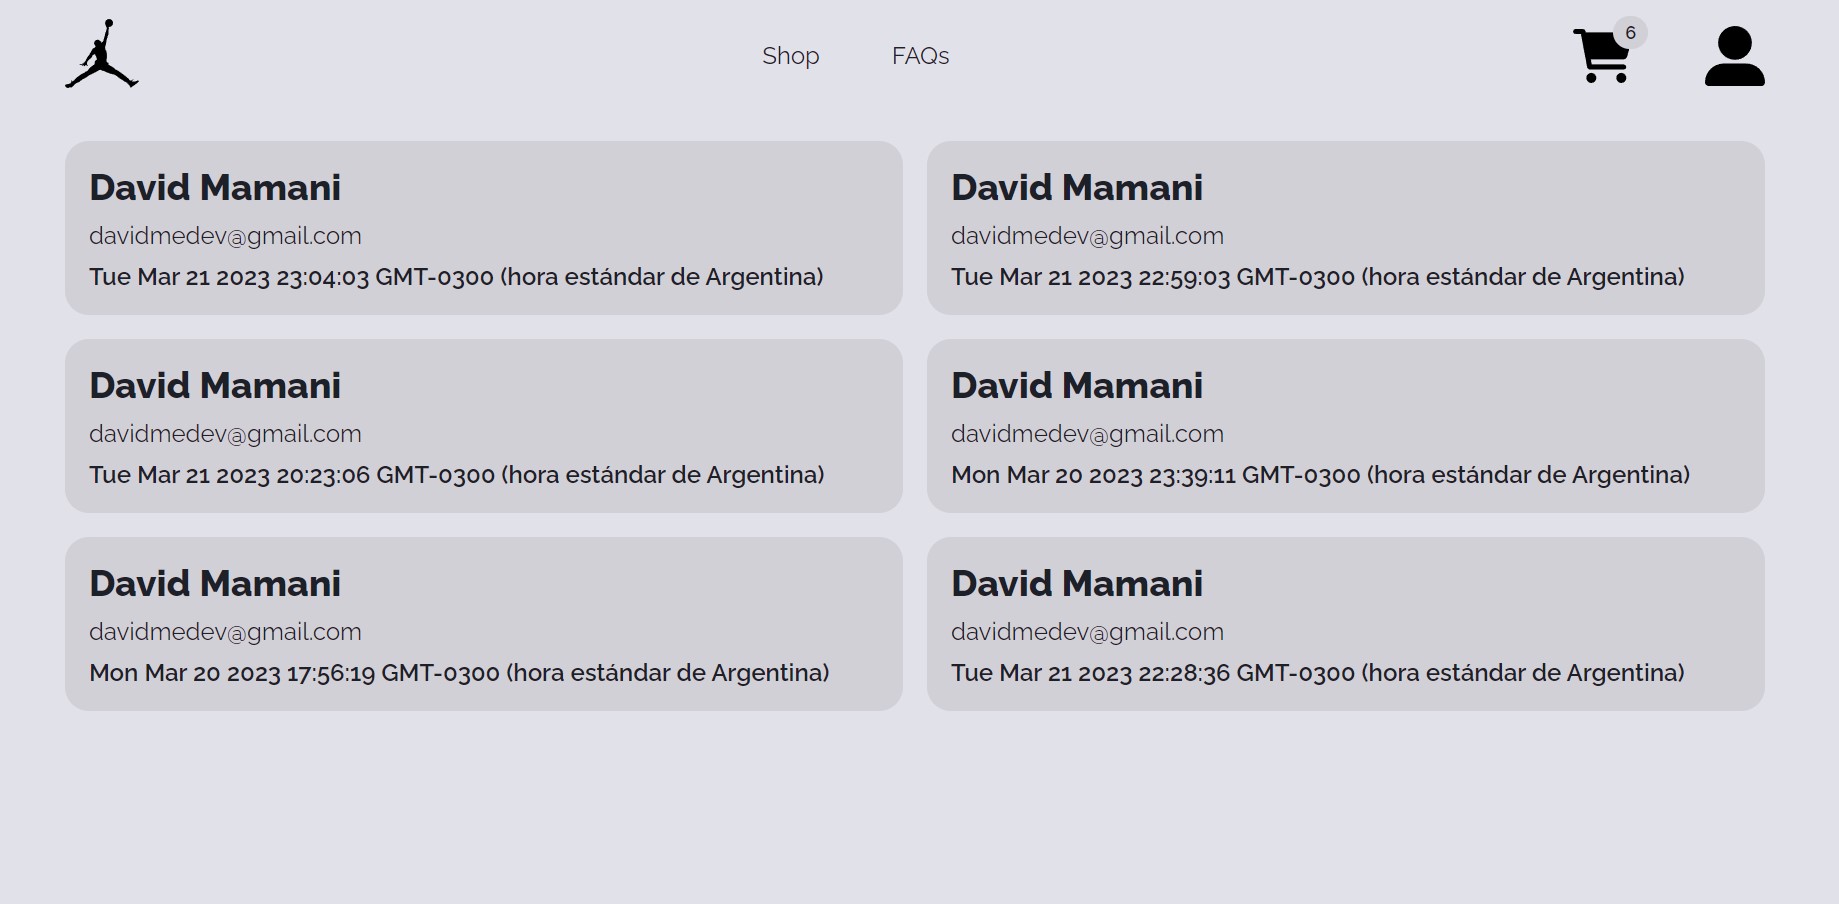Open the shopping cart icon

[x=1601, y=57]
